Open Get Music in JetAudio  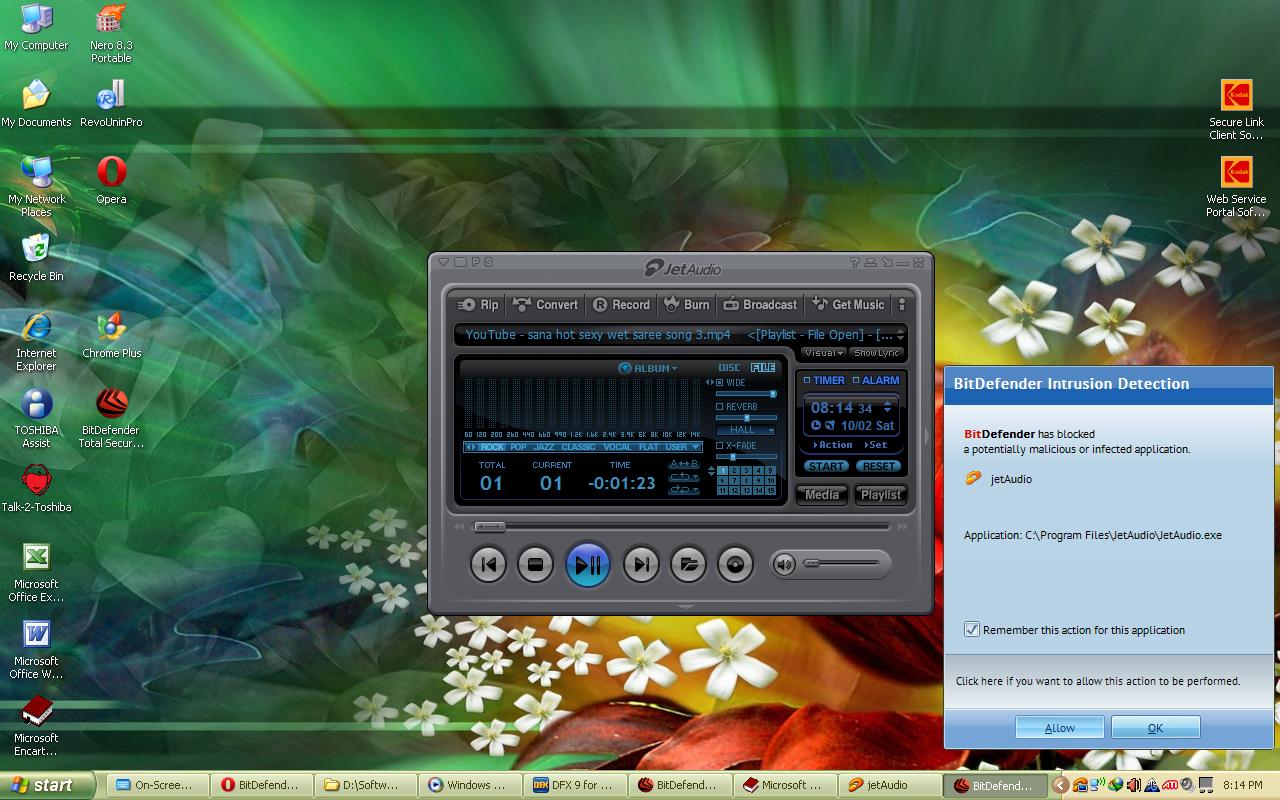click(848, 305)
